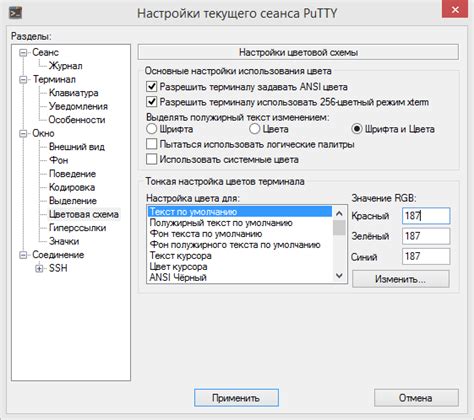Open the Значки section
This screenshot has width=474, height=420.
(x=64, y=241)
